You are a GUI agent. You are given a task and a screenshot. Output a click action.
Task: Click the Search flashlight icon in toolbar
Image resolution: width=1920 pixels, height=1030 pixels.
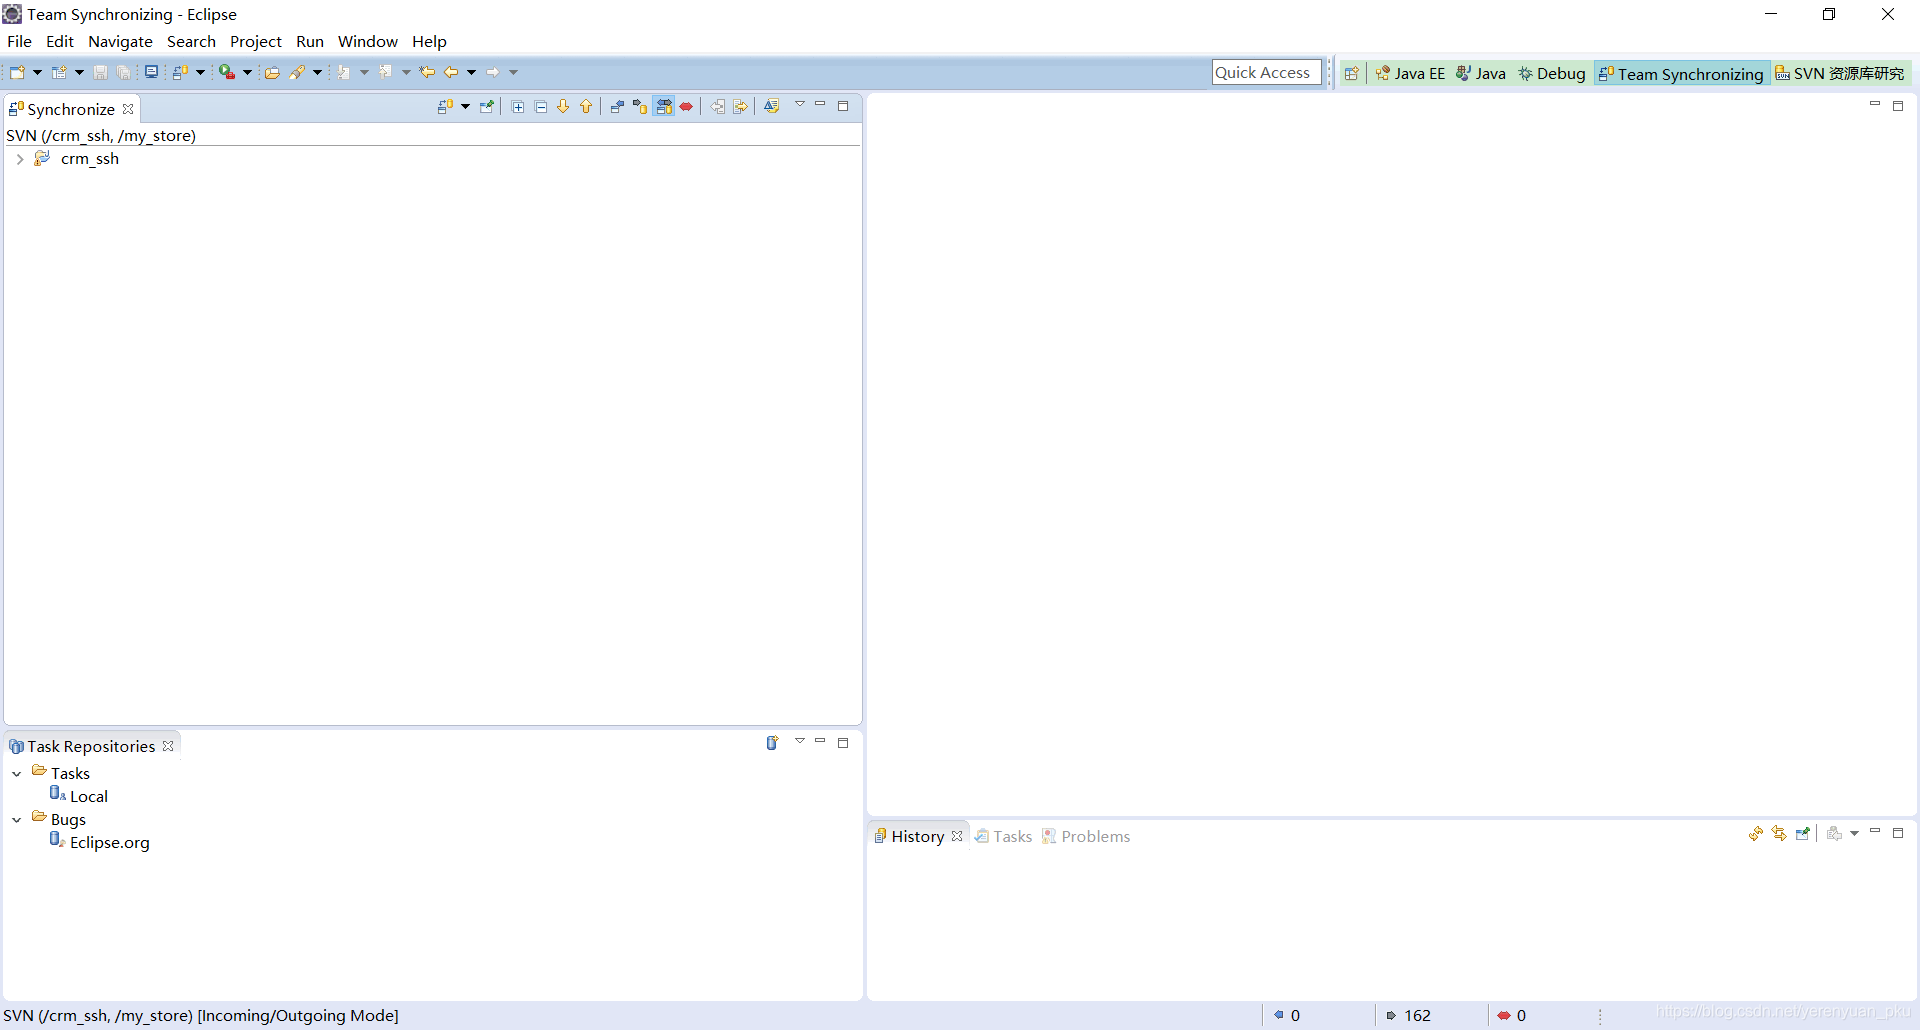[x=297, y=72]
